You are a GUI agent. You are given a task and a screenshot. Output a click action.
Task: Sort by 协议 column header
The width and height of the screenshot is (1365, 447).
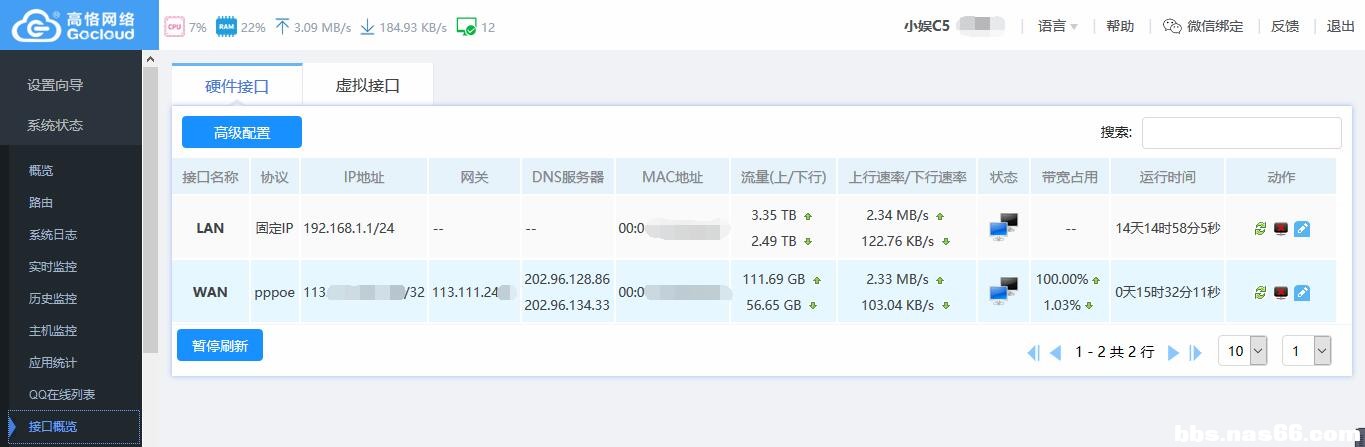point(274,177)
